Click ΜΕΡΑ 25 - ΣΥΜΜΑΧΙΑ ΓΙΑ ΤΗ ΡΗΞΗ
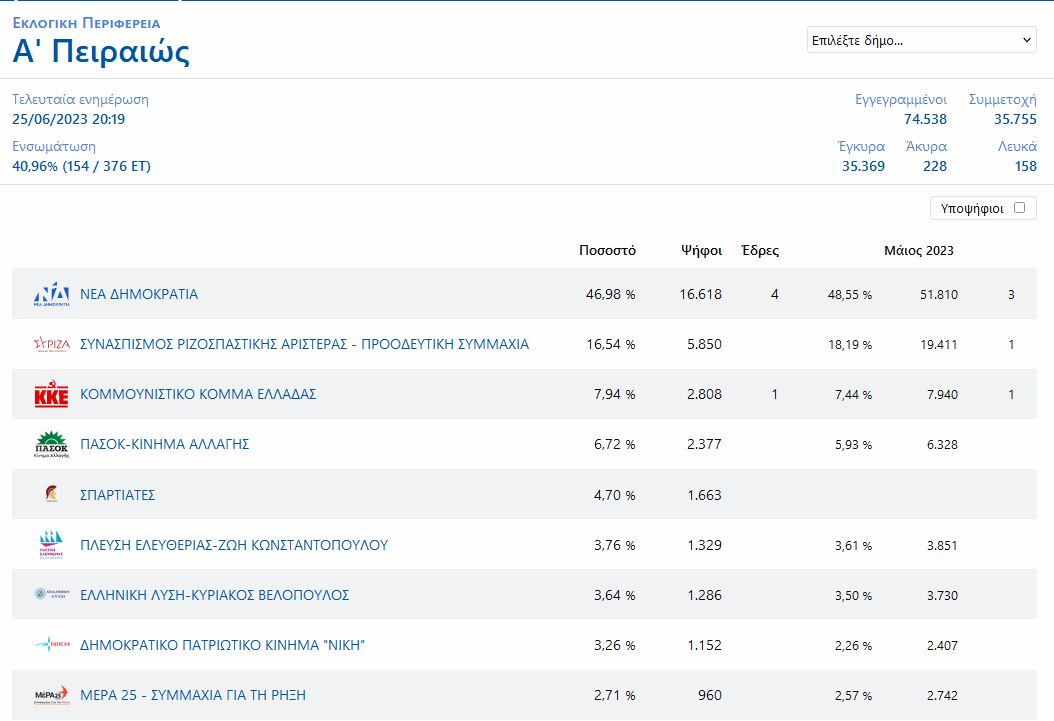This screenshot has width=1054, height=721. (x=193, y=695)
